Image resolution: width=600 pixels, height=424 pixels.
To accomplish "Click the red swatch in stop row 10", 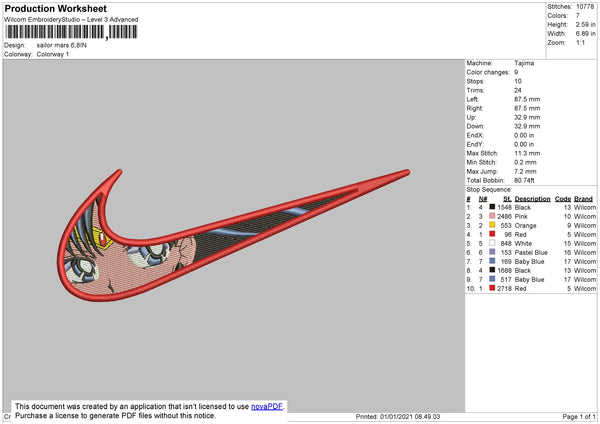I will coord(492,288).
